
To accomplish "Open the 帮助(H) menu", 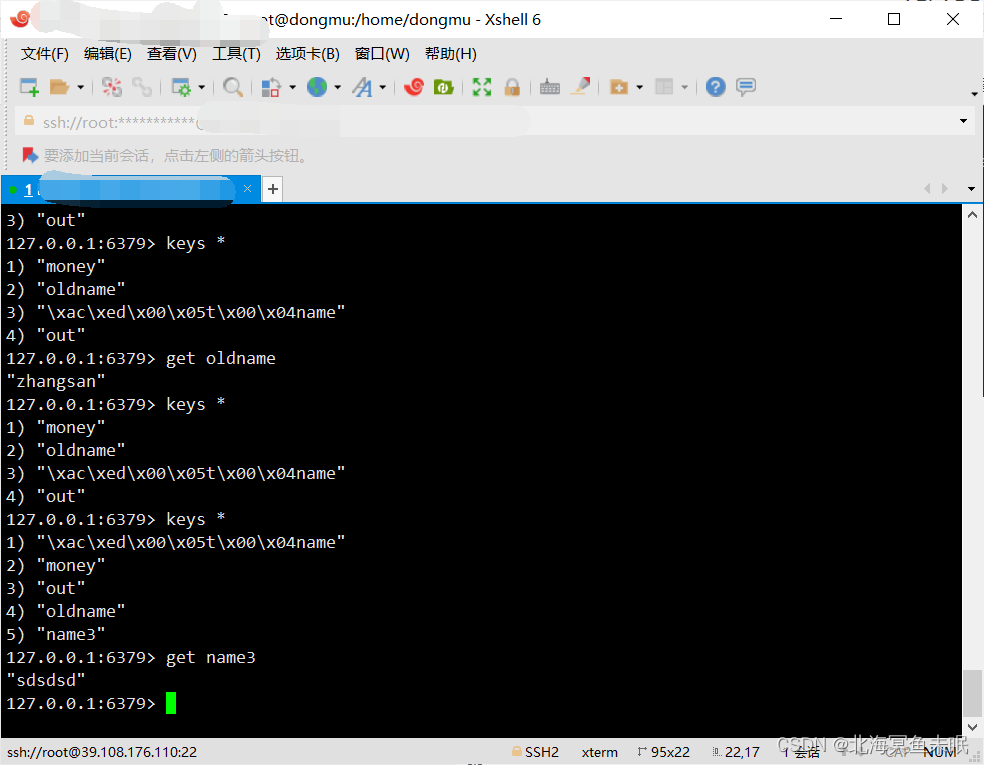I will coord(451,54).
